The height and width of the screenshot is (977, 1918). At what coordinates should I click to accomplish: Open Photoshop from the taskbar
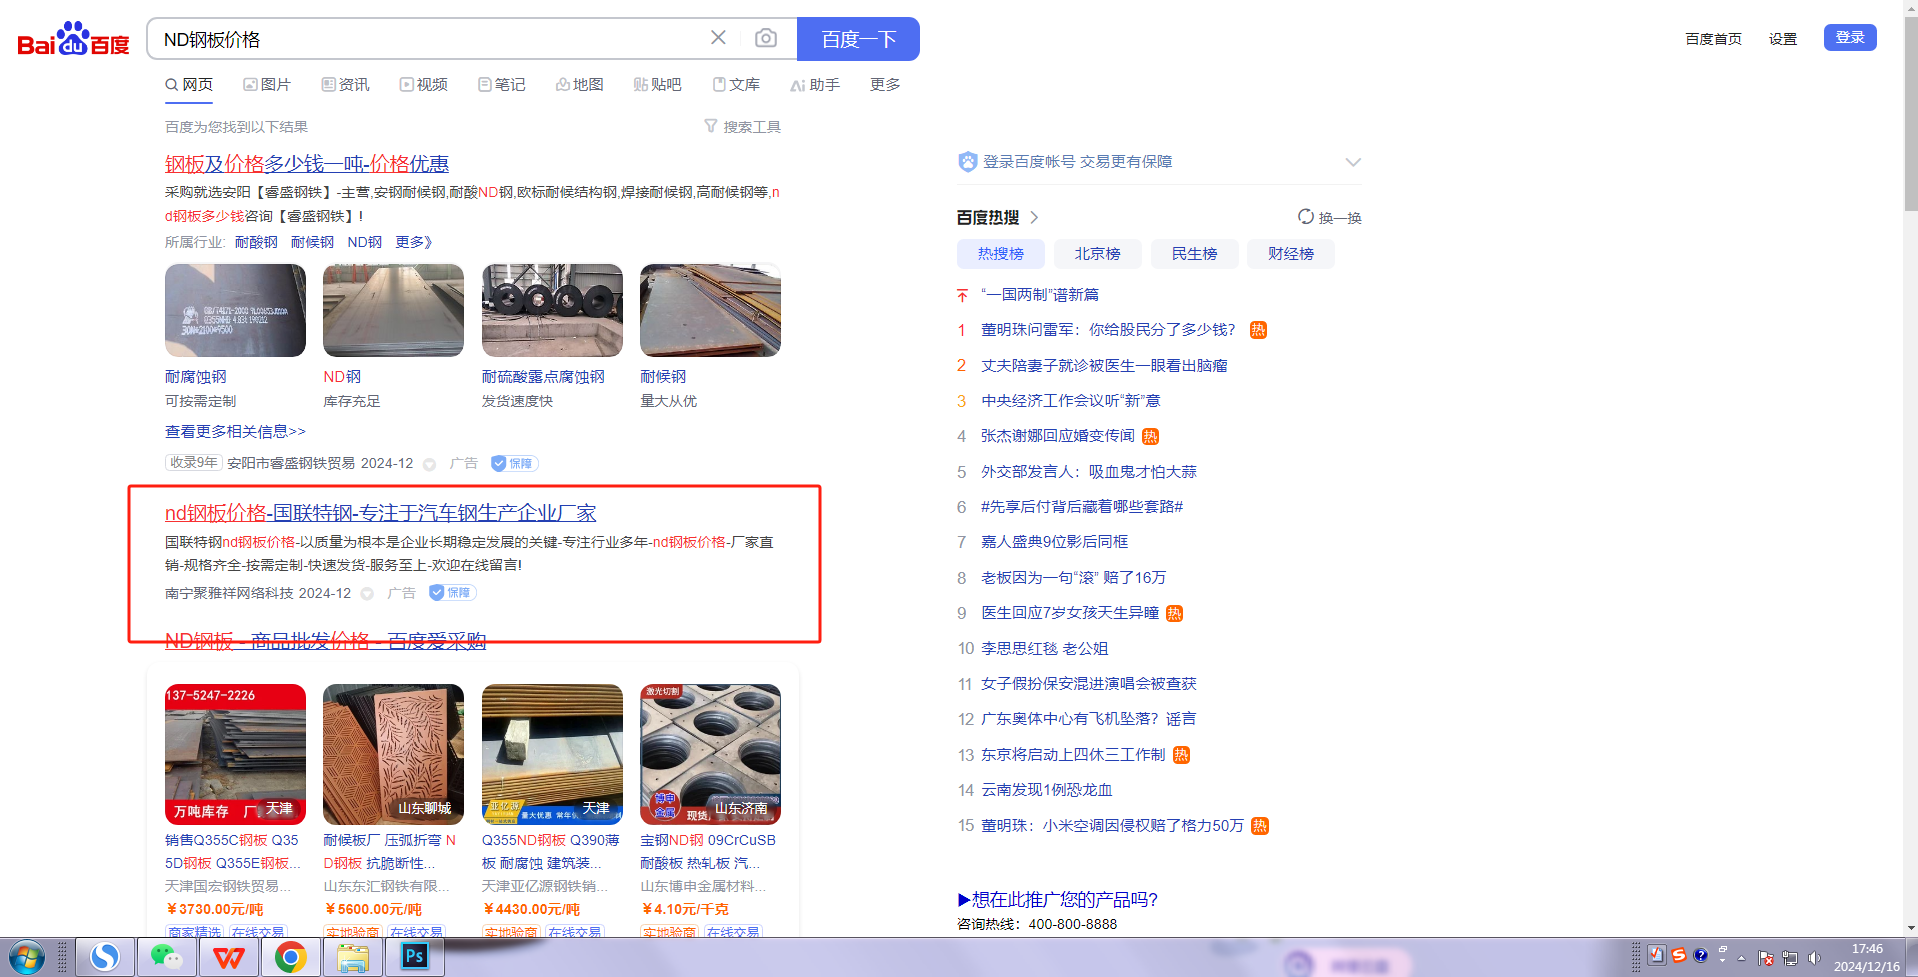point(414,958)
